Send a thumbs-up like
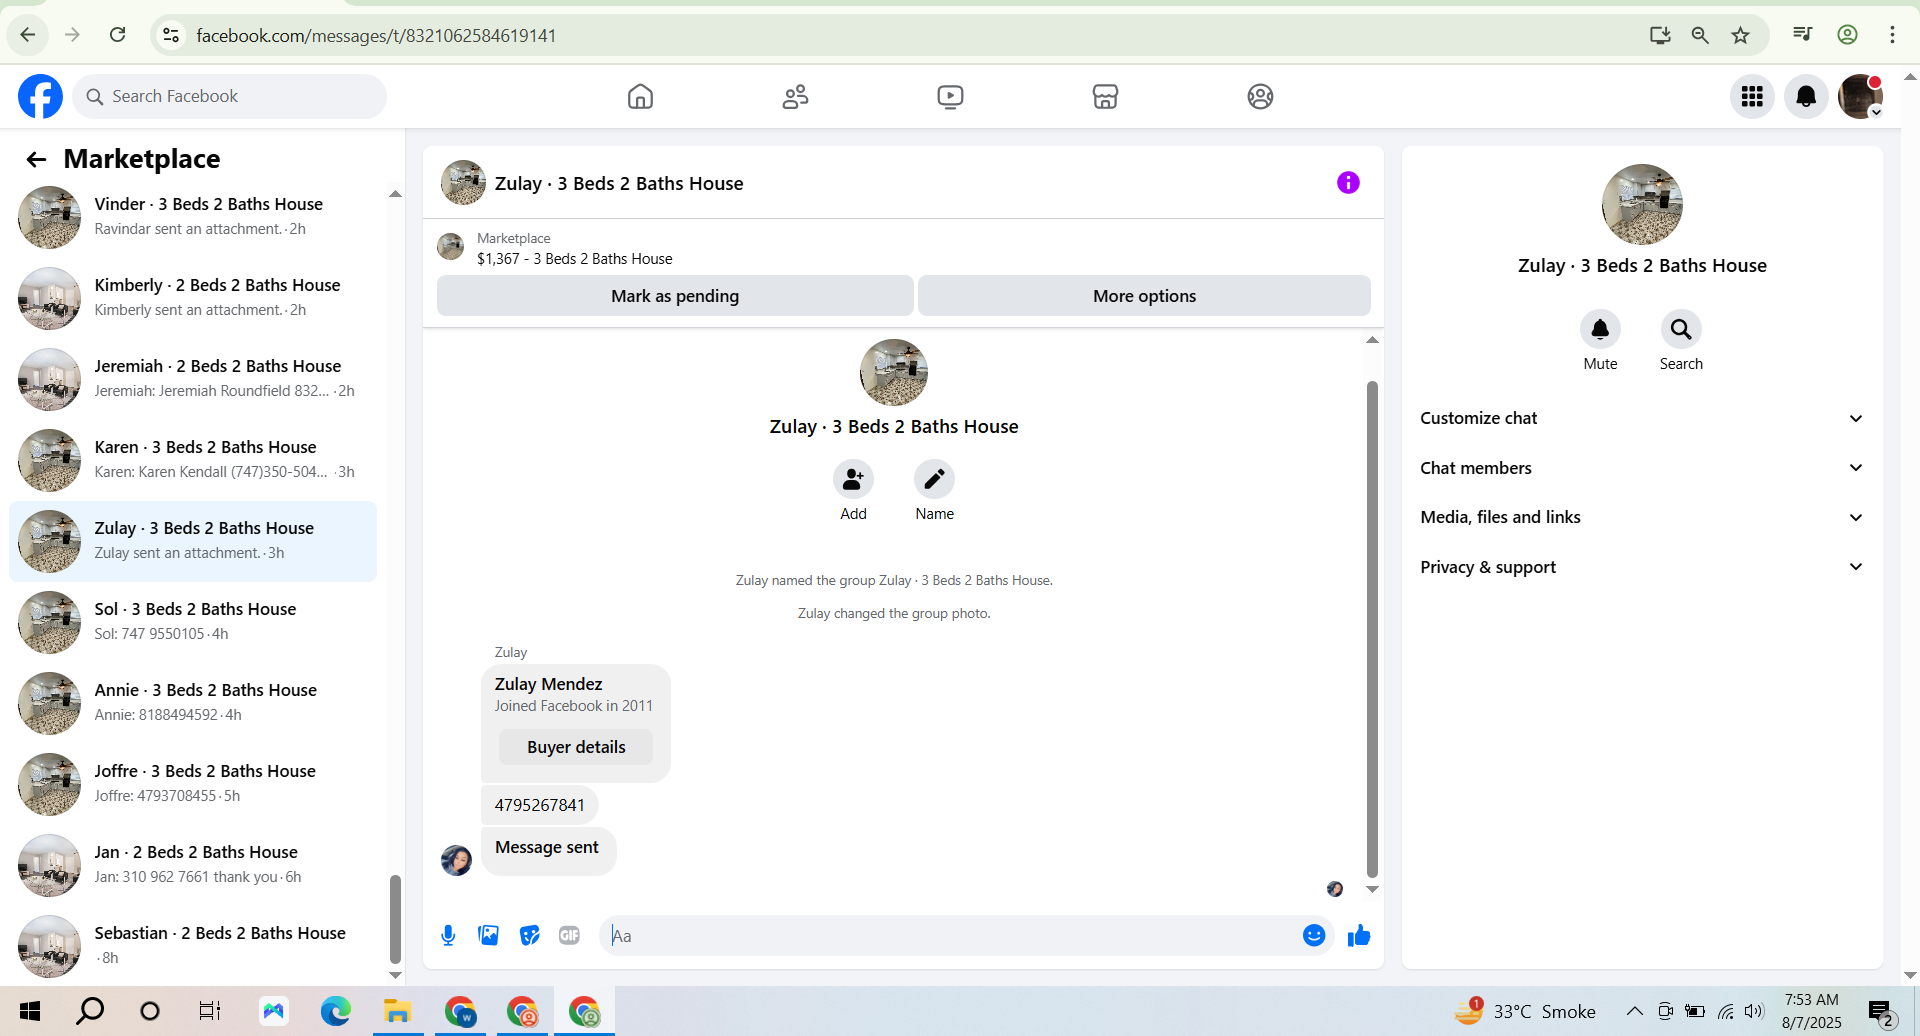This screenshot has height=1036, width=1920. 1358,935
